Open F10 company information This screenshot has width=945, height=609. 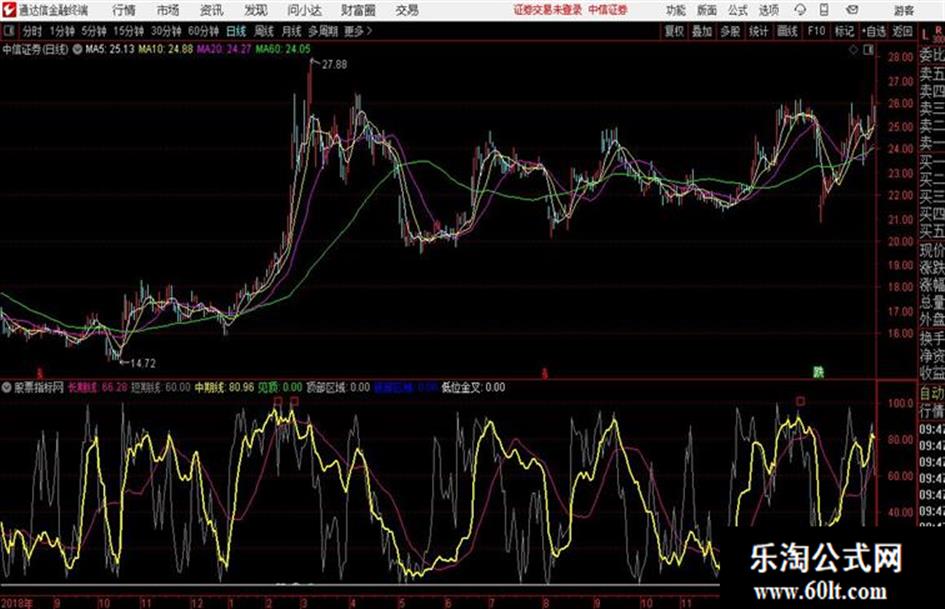(816, 31)
